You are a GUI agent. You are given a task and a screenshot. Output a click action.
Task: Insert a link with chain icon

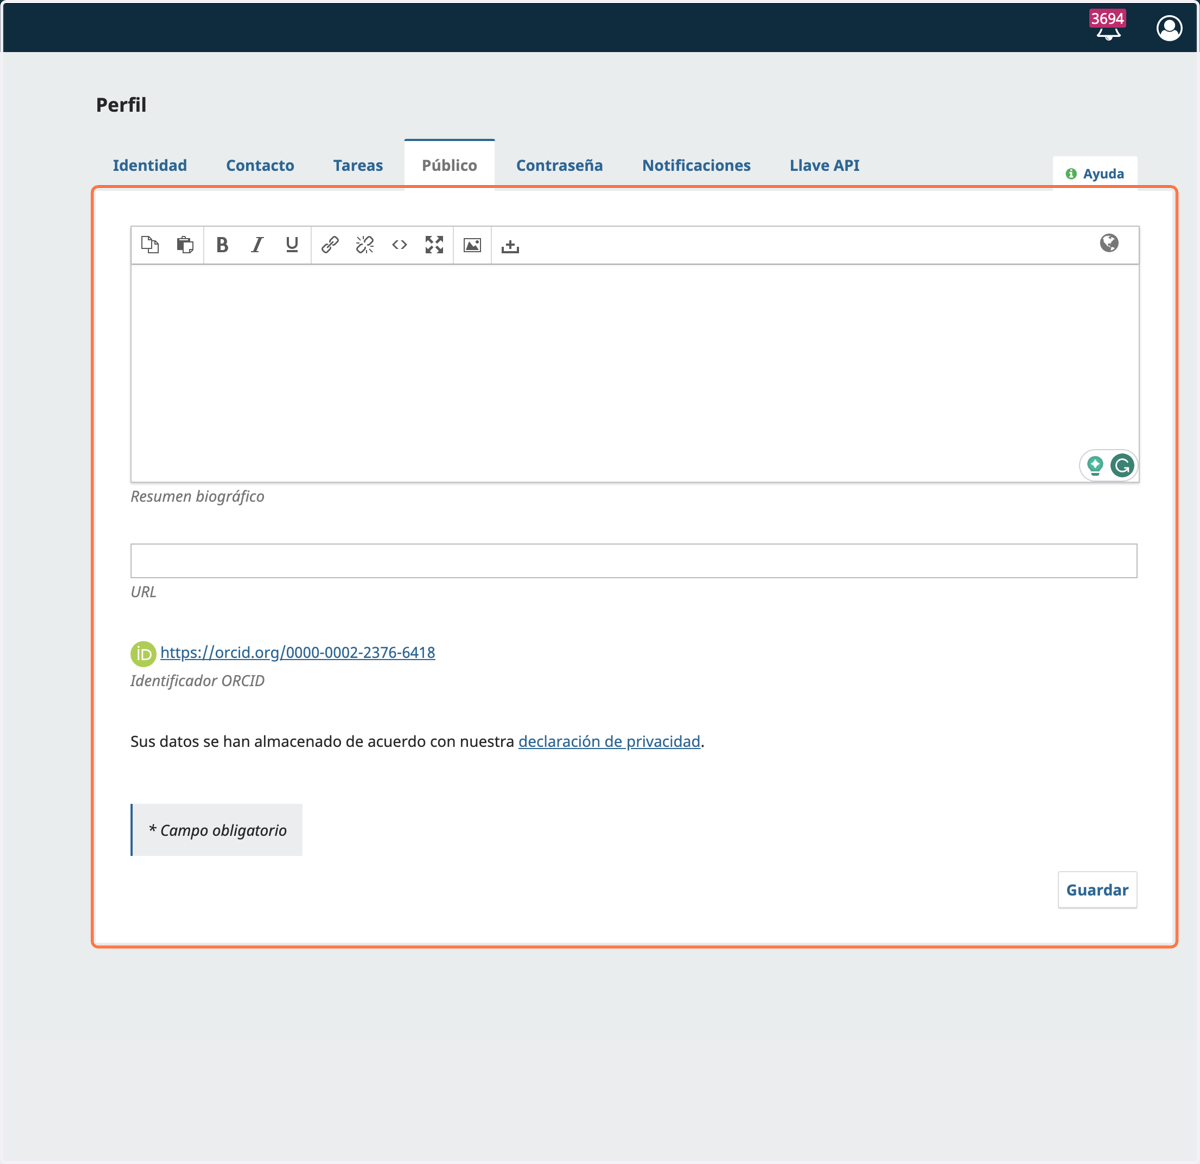tap(330, 245)
